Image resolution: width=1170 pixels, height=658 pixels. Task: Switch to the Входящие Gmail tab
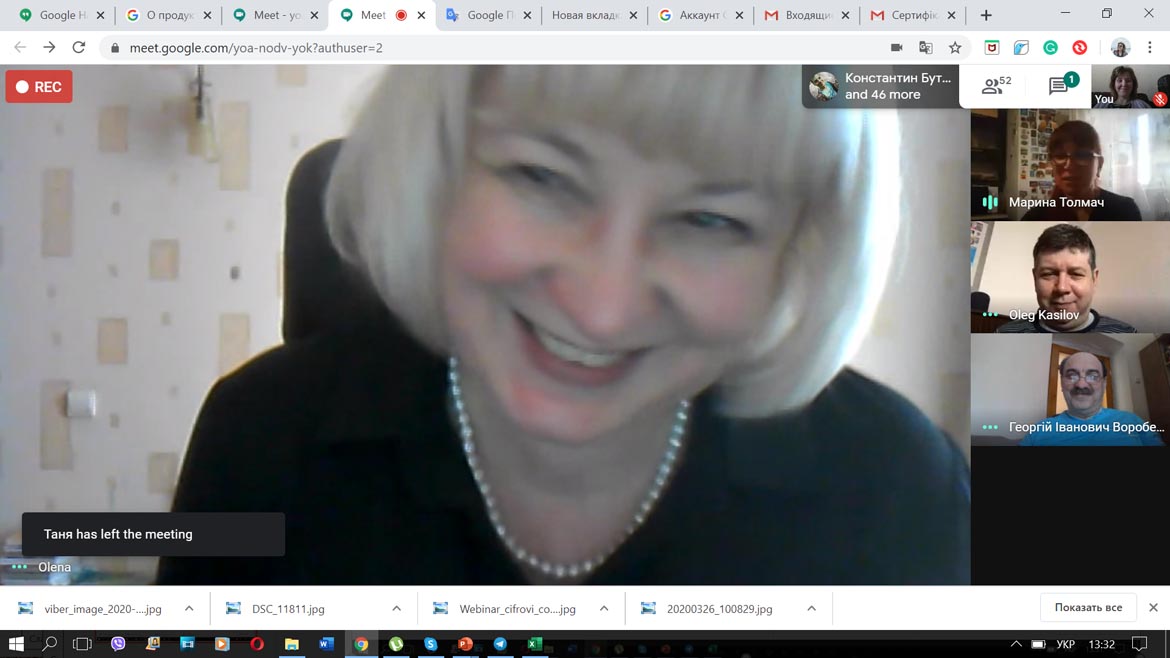point(806,15)
